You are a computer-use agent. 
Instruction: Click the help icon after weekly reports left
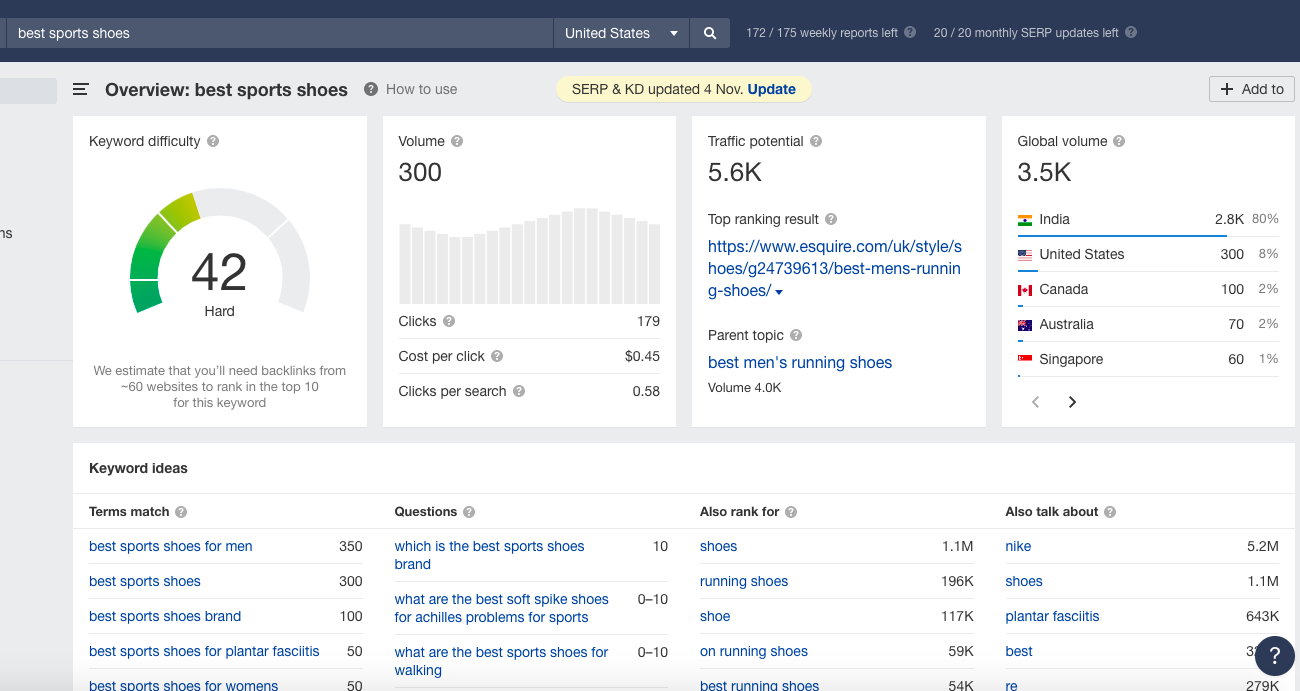tap(910, 33)
